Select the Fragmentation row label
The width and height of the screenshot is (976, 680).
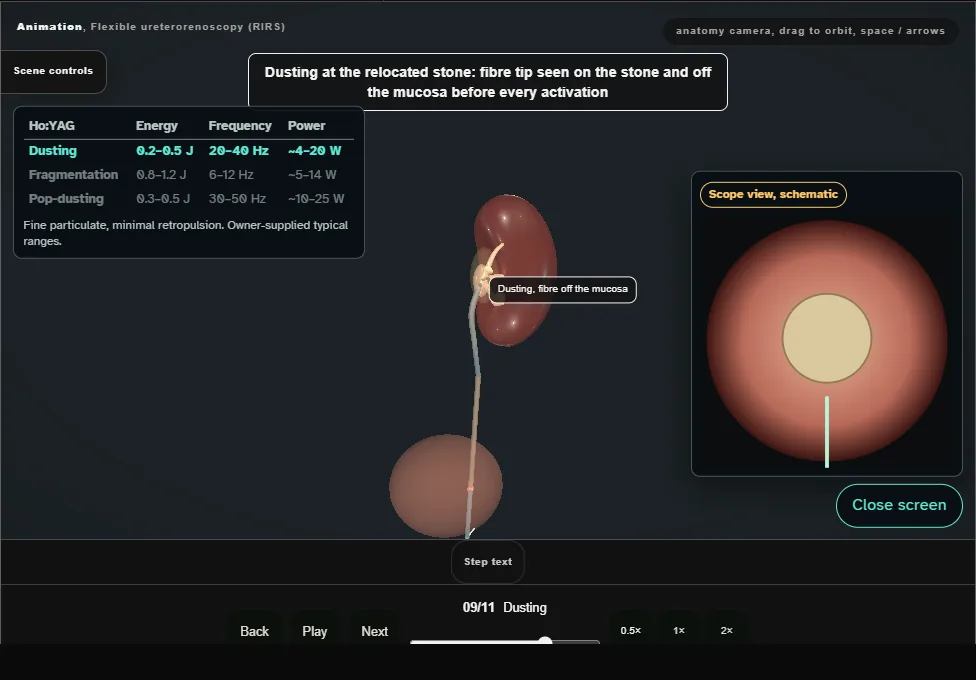(x=73, y=175)
